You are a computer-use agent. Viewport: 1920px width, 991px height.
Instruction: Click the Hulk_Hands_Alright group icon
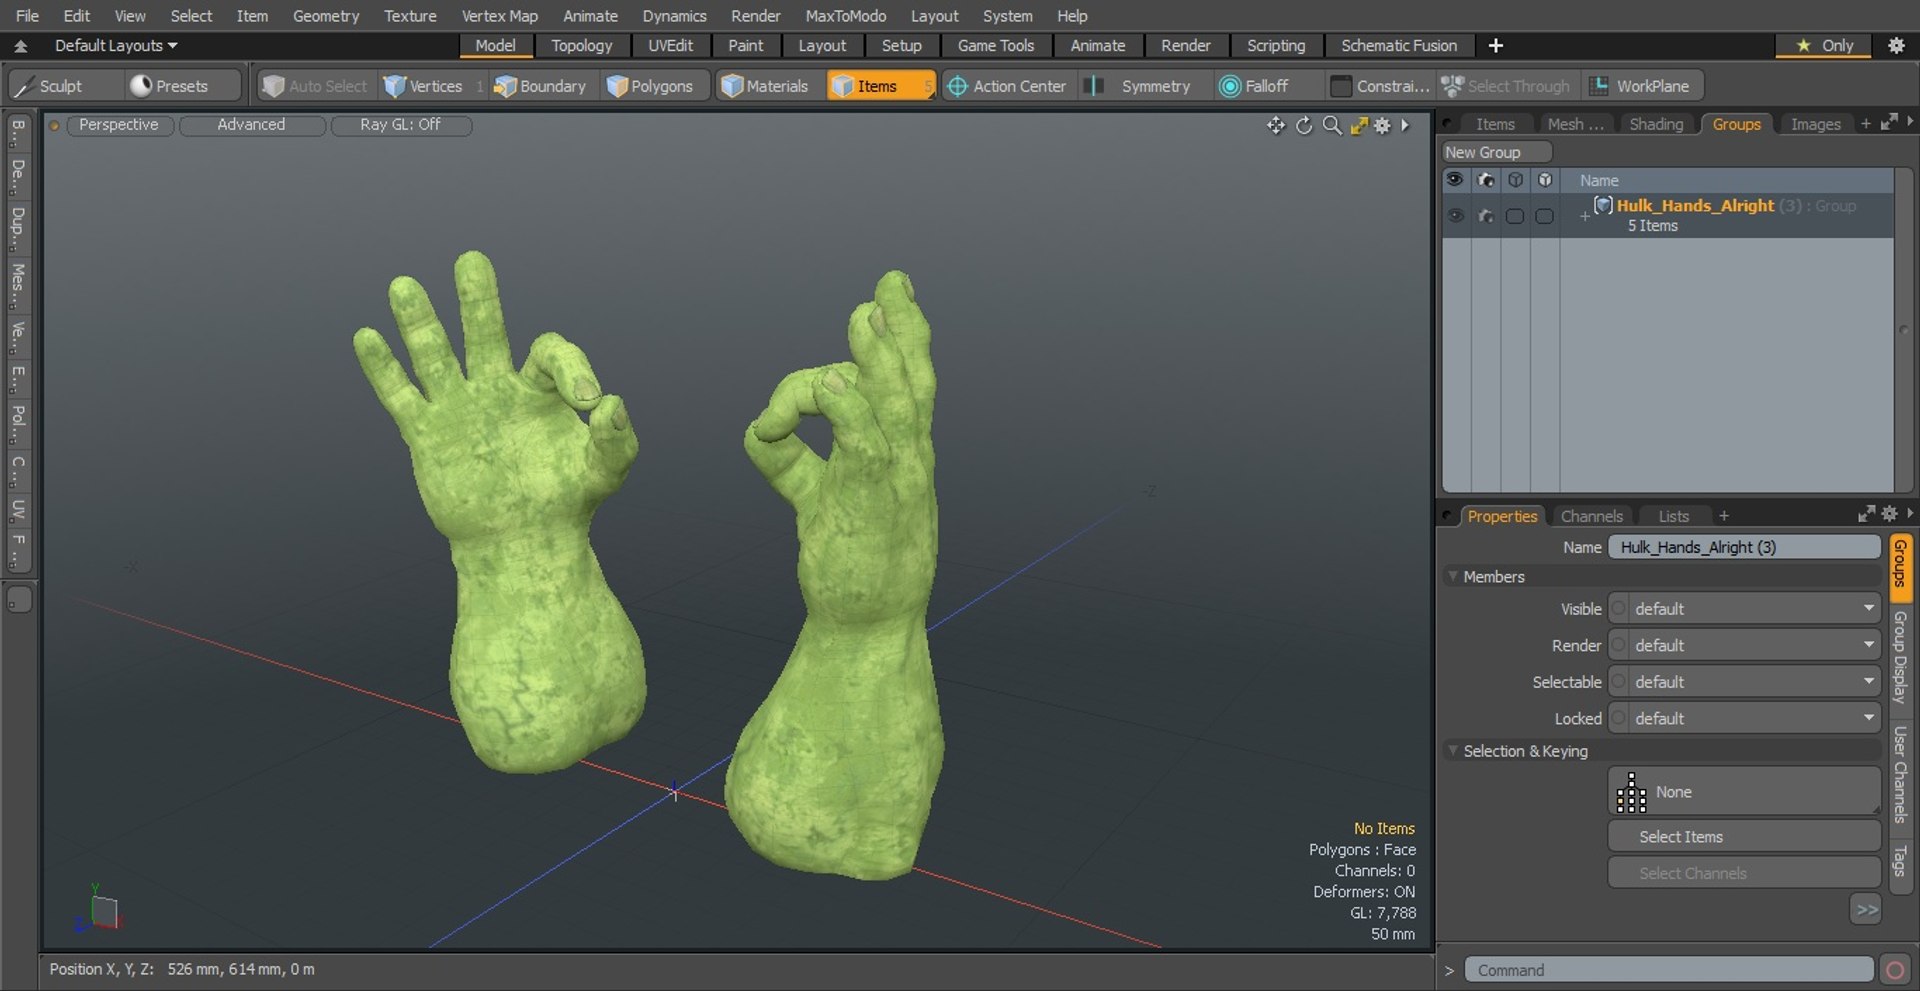tap(1603, 205)
